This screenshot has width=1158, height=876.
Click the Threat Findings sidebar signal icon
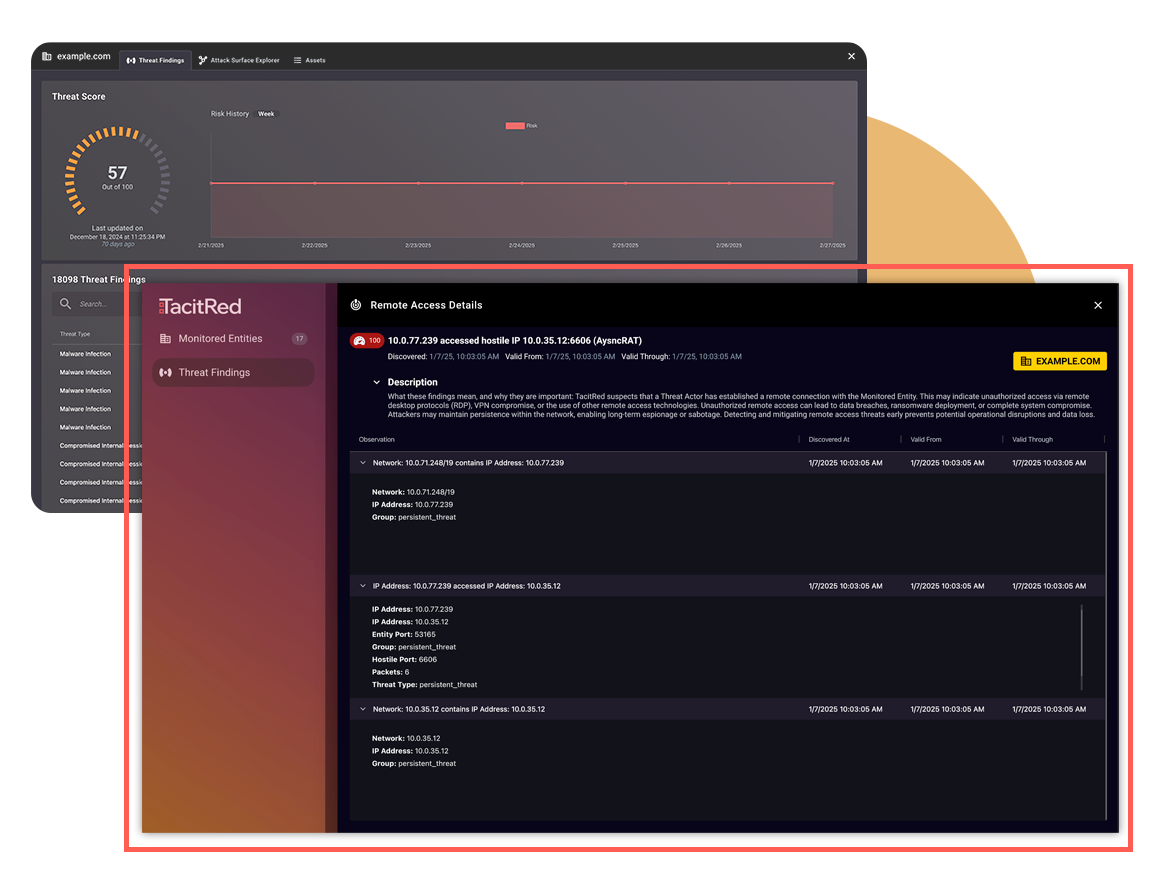166,373
